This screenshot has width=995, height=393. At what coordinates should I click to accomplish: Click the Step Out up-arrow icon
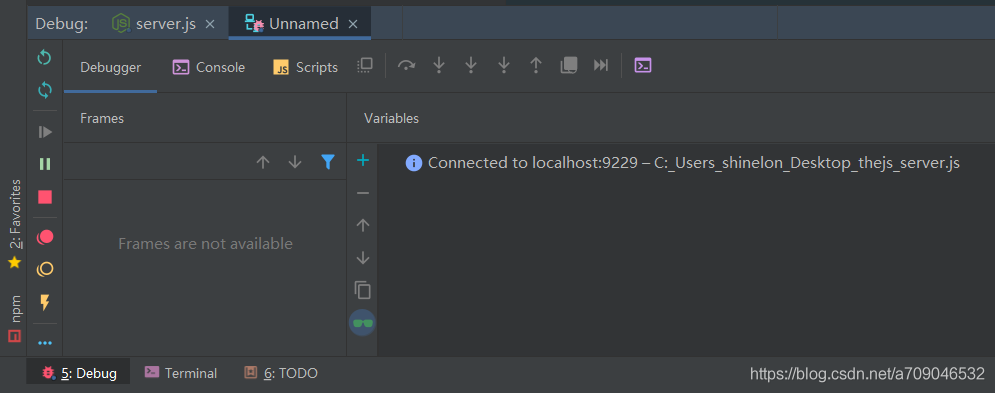pos(536,65)
